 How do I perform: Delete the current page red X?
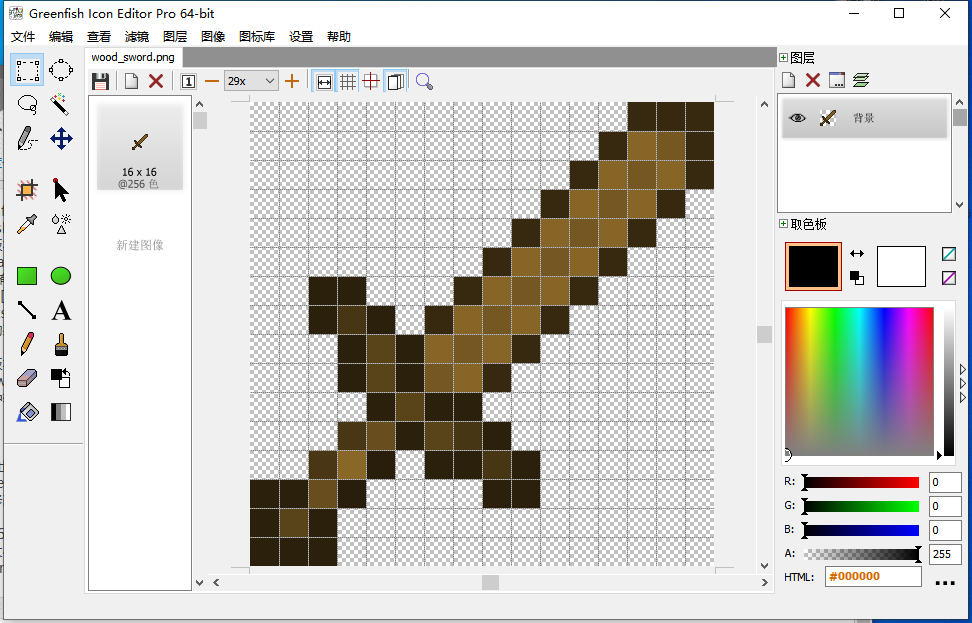156,81
